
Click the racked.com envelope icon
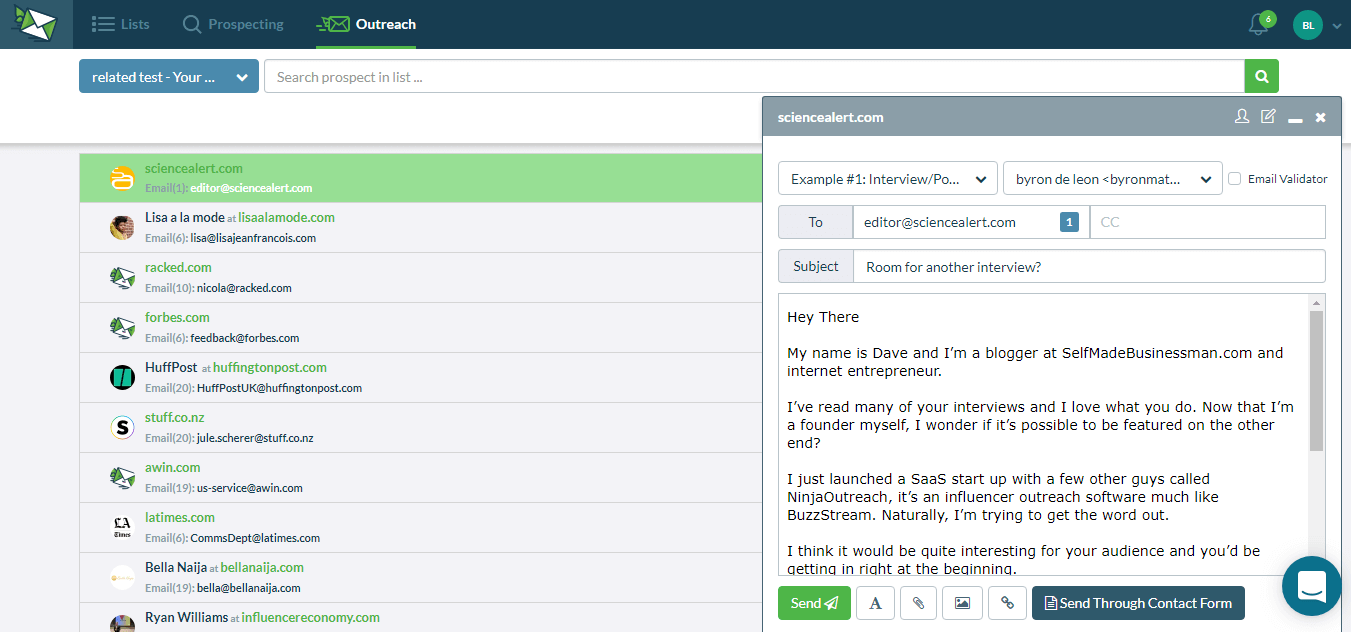pyautogui.click(x=122, y=277)
